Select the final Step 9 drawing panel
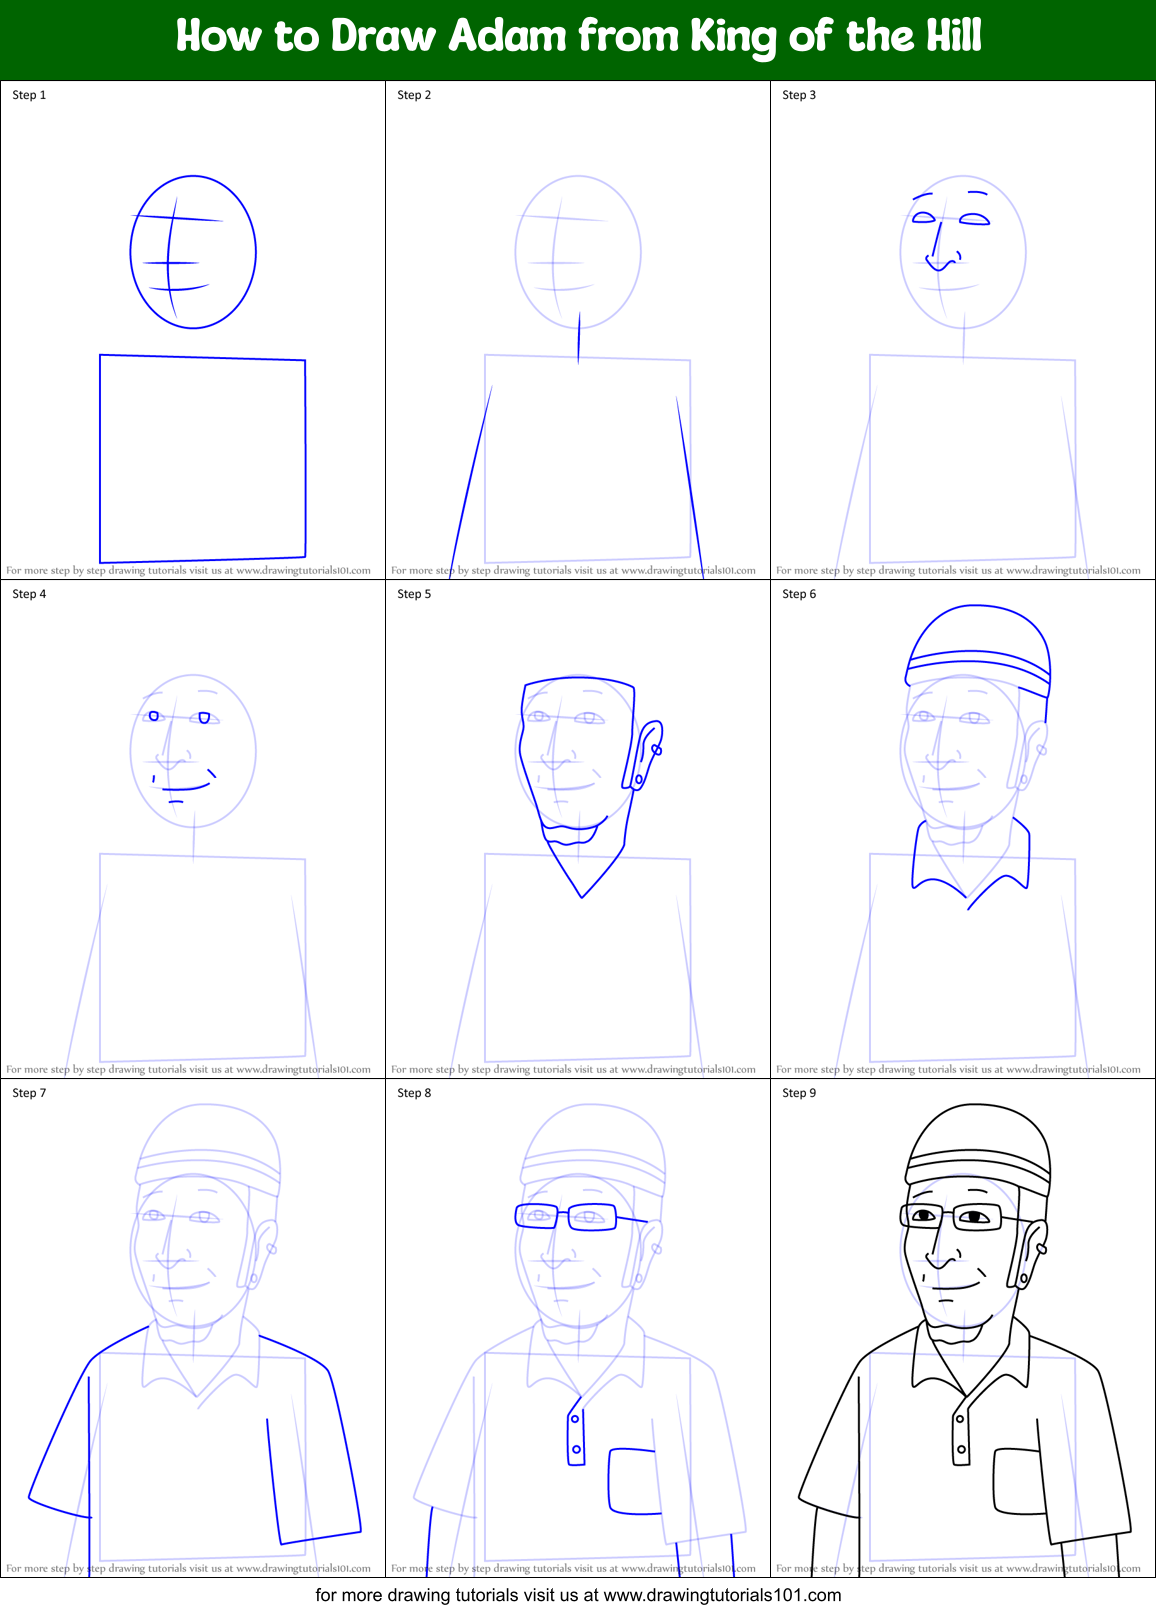 click(x=963, y=1328)
